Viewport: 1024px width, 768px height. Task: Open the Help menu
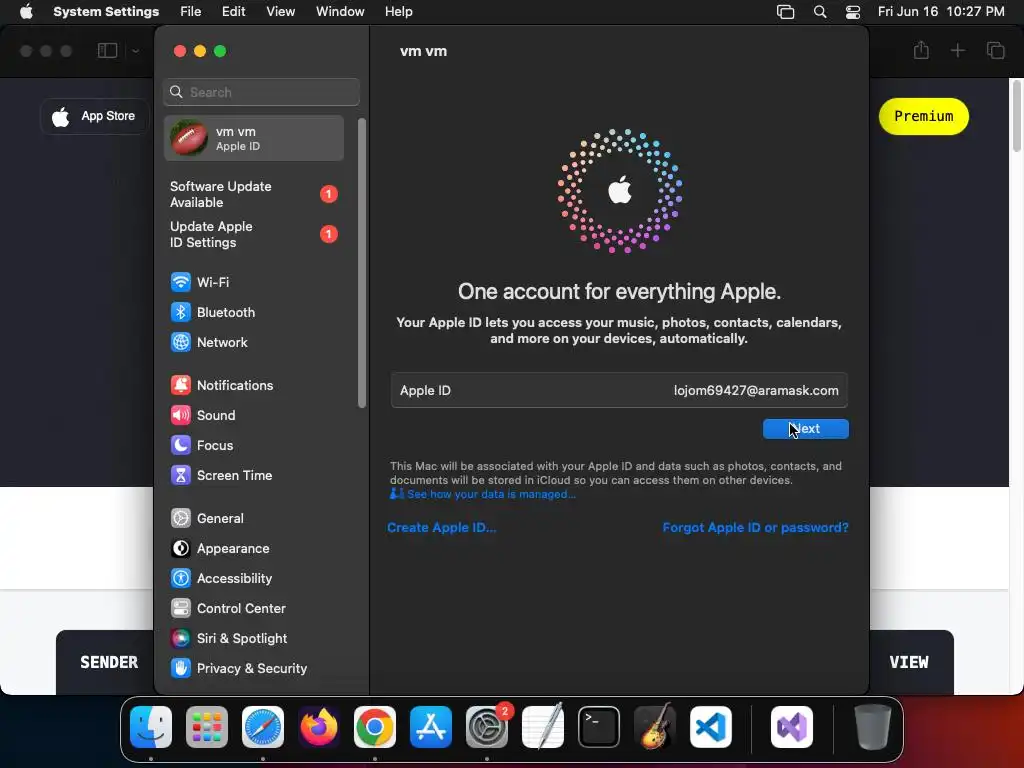398,12
